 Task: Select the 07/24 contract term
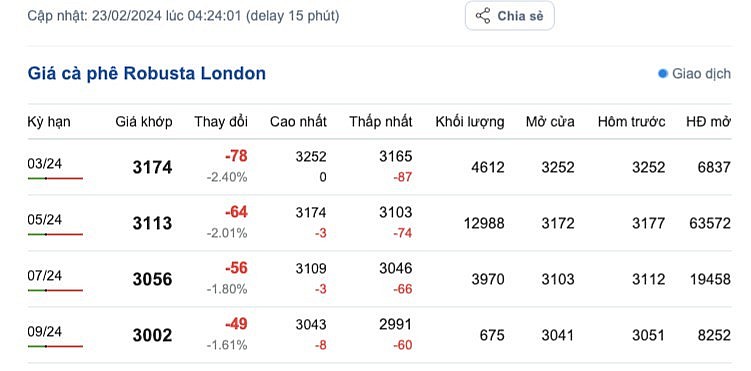(45, 276)
